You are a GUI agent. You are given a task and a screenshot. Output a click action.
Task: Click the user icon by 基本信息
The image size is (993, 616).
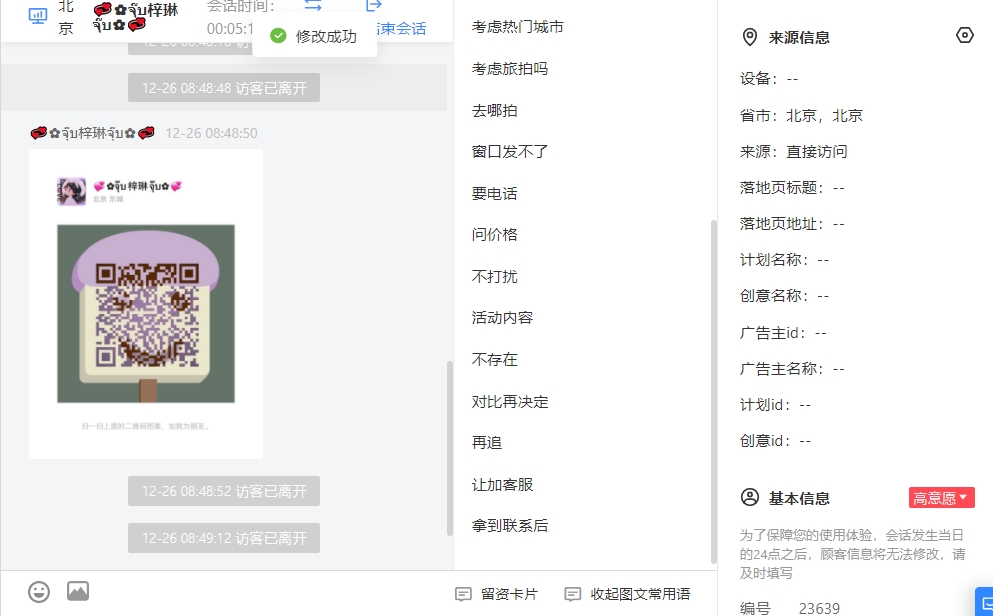750,498
